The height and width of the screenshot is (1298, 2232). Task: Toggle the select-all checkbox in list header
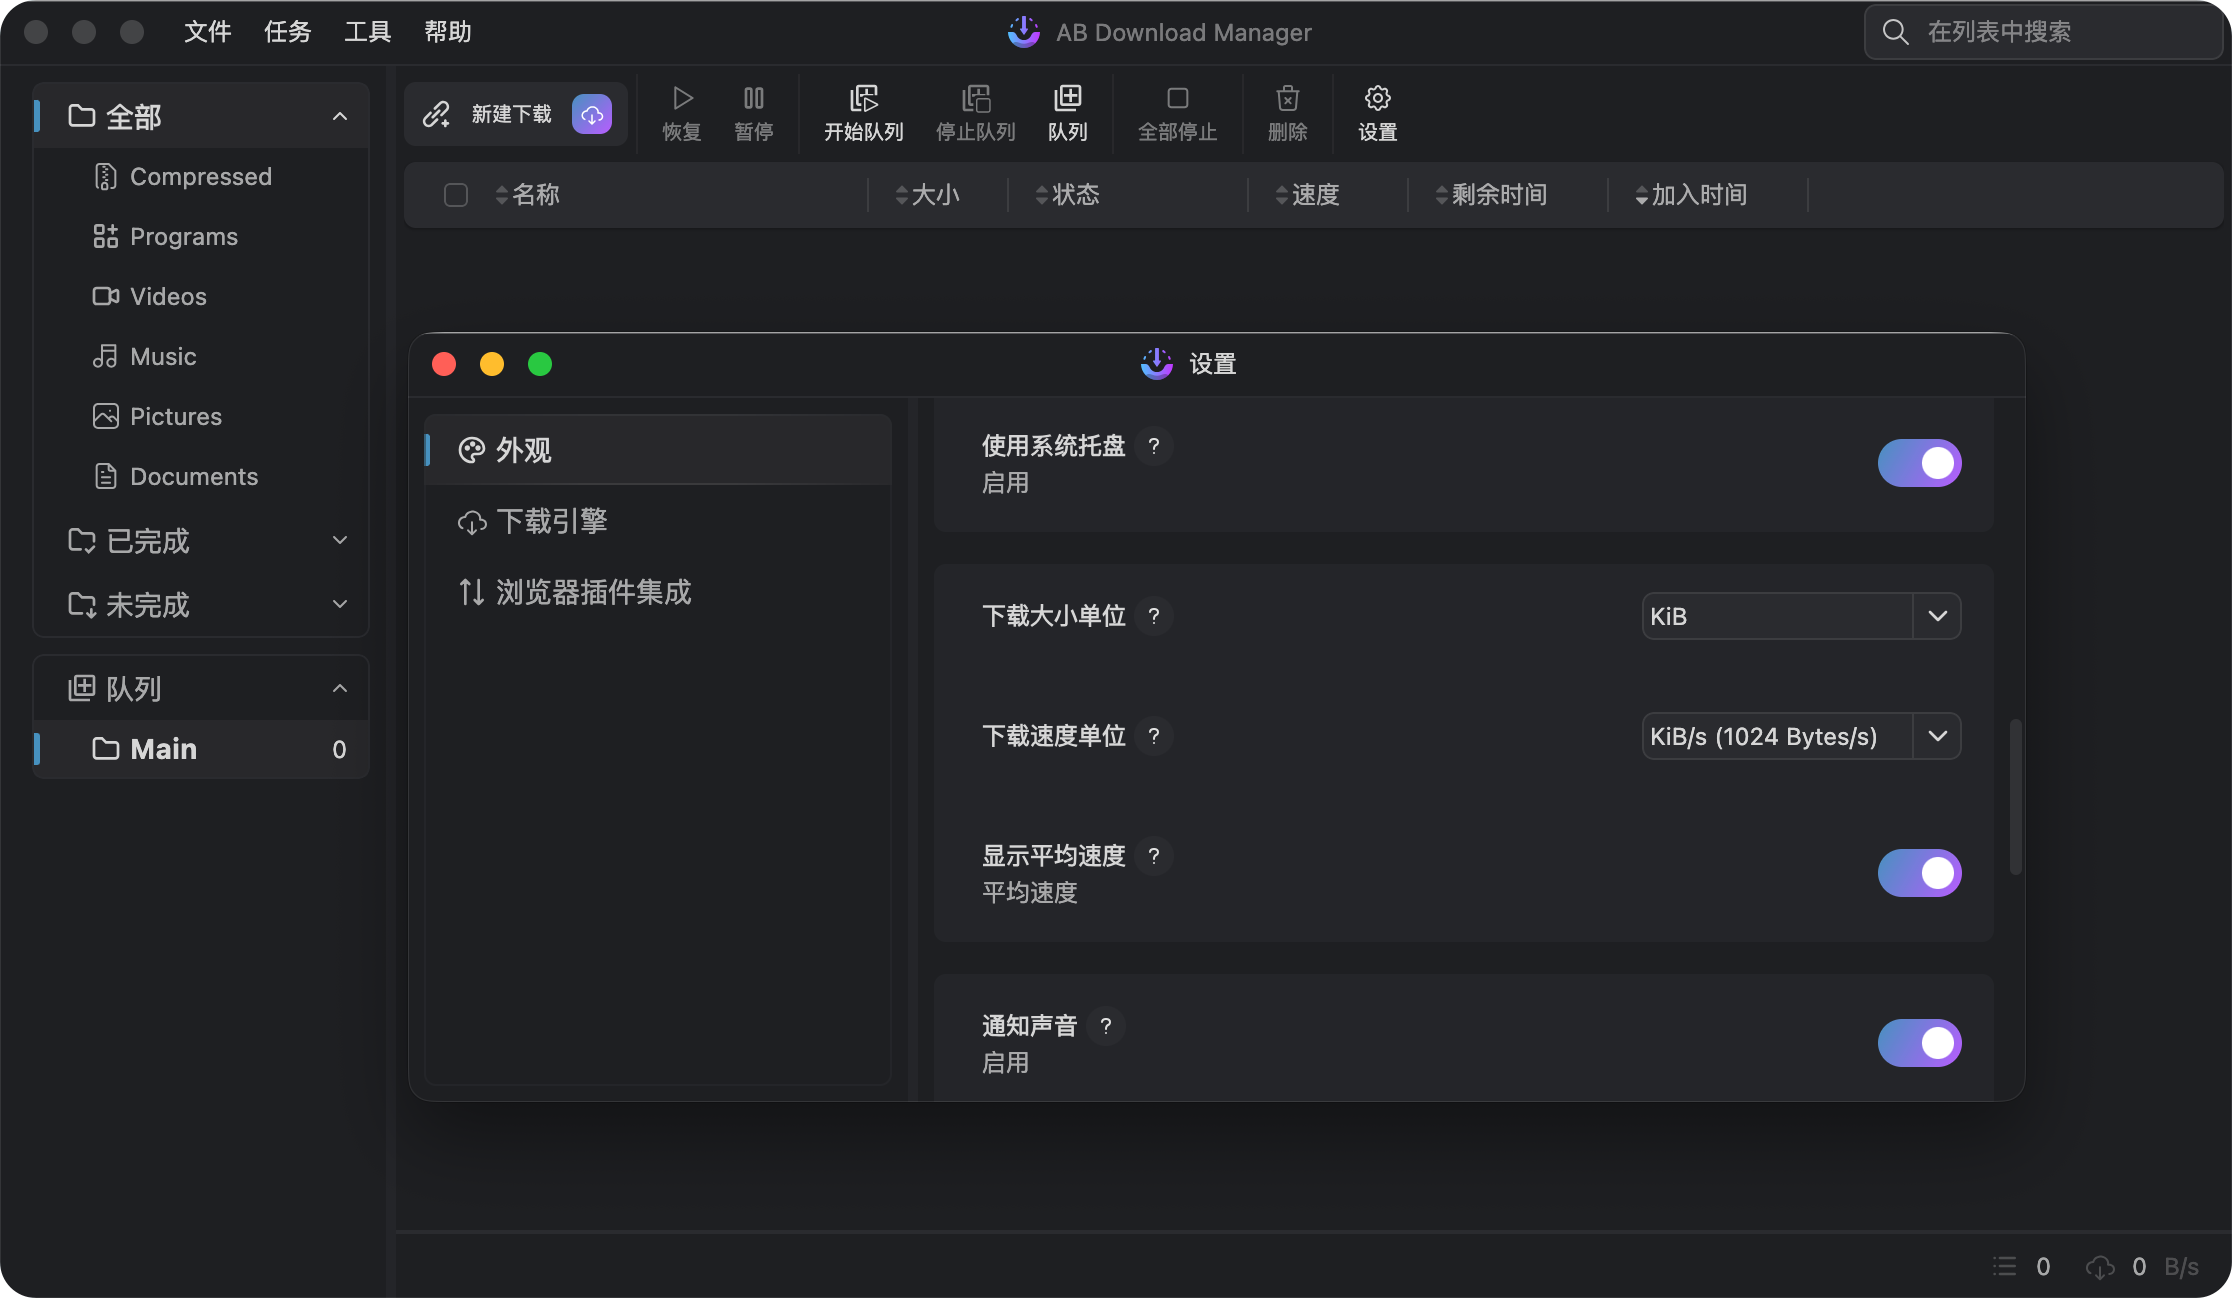coord(456,195)
